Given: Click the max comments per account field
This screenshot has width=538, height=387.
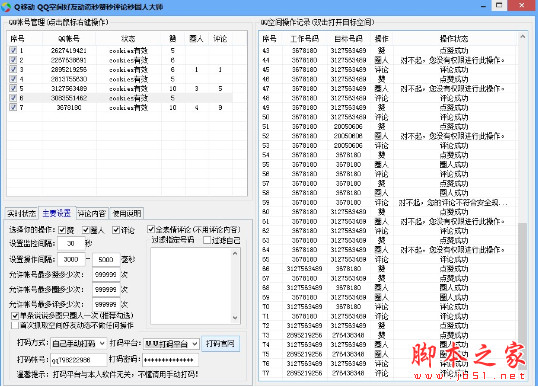Looking at the screenshot, I should [x=106, y=304].
